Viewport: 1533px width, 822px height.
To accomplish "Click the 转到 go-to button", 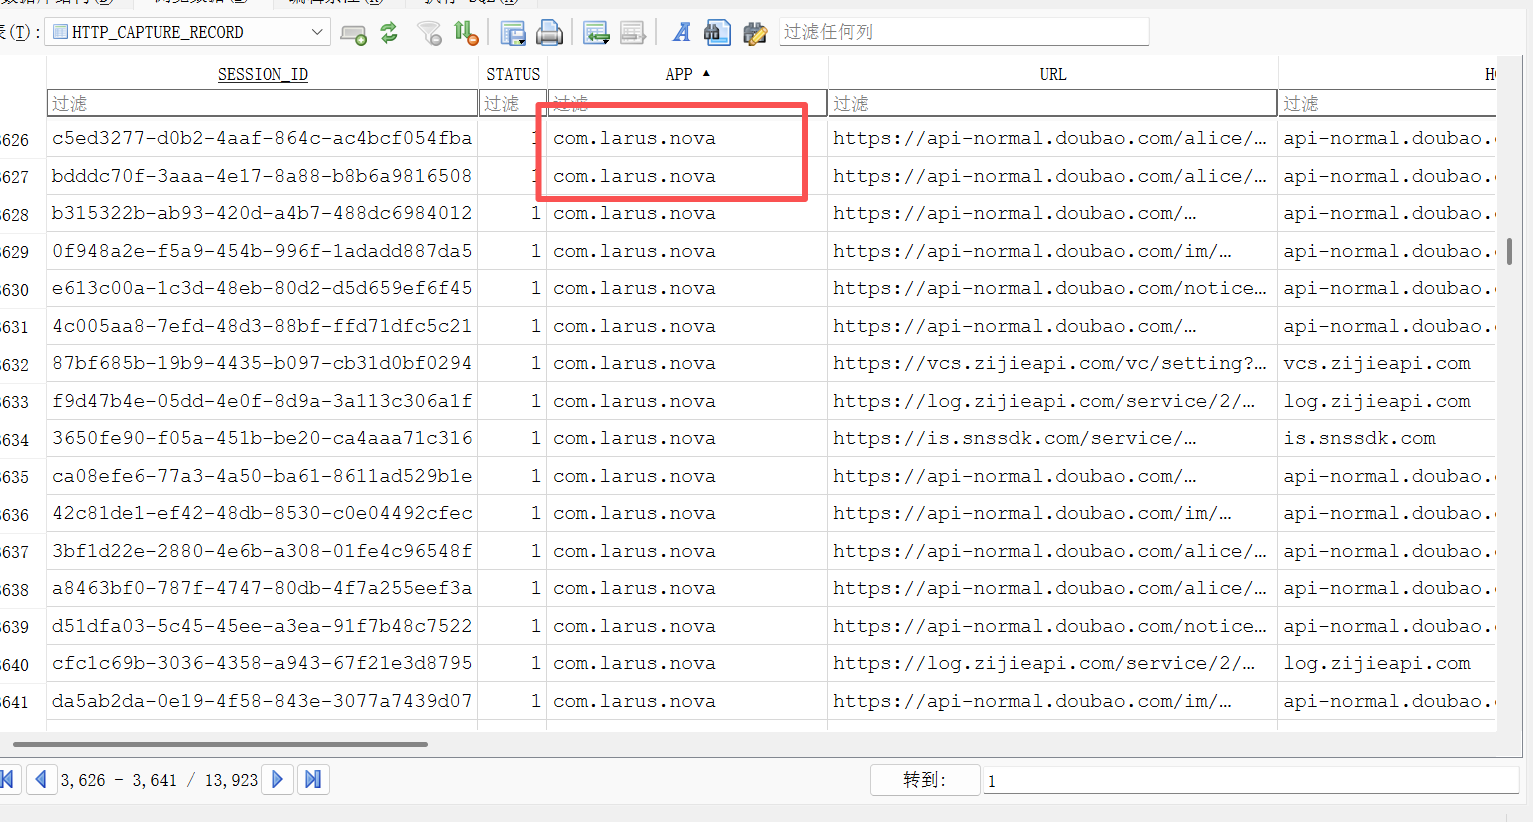I will coord(925,780).
